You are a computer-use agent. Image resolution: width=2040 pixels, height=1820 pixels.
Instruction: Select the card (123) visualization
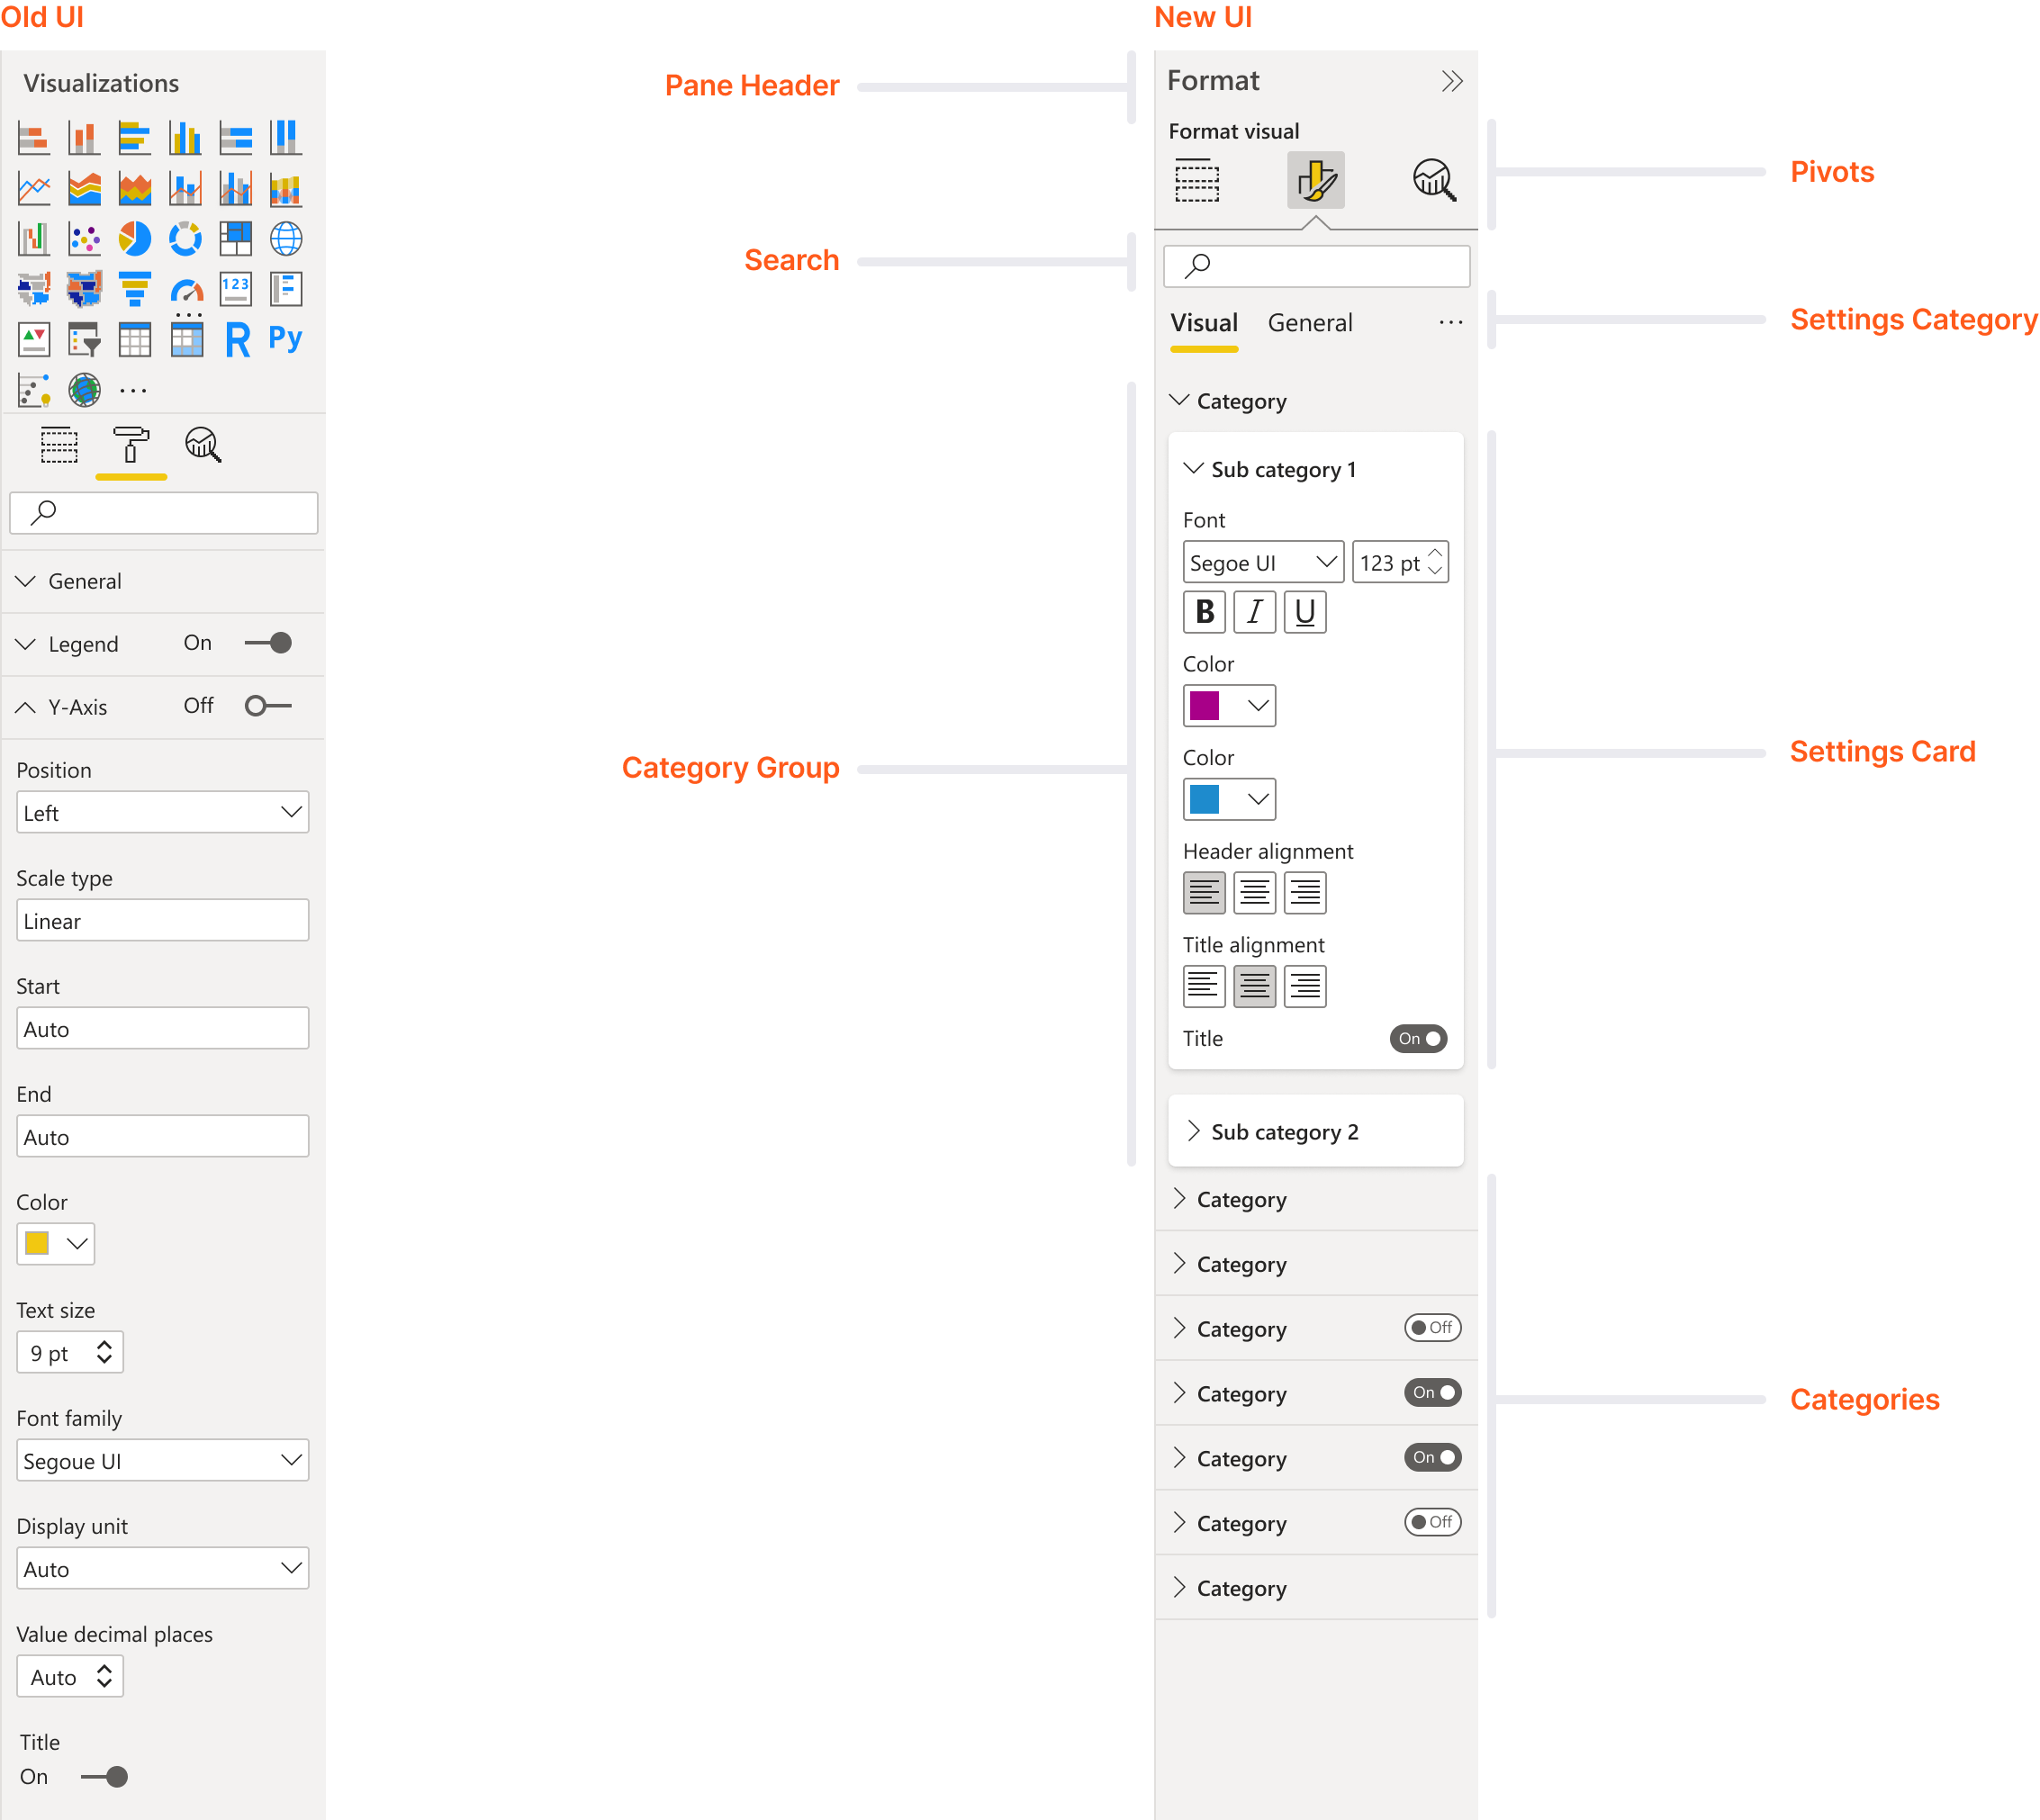point(236,290)
